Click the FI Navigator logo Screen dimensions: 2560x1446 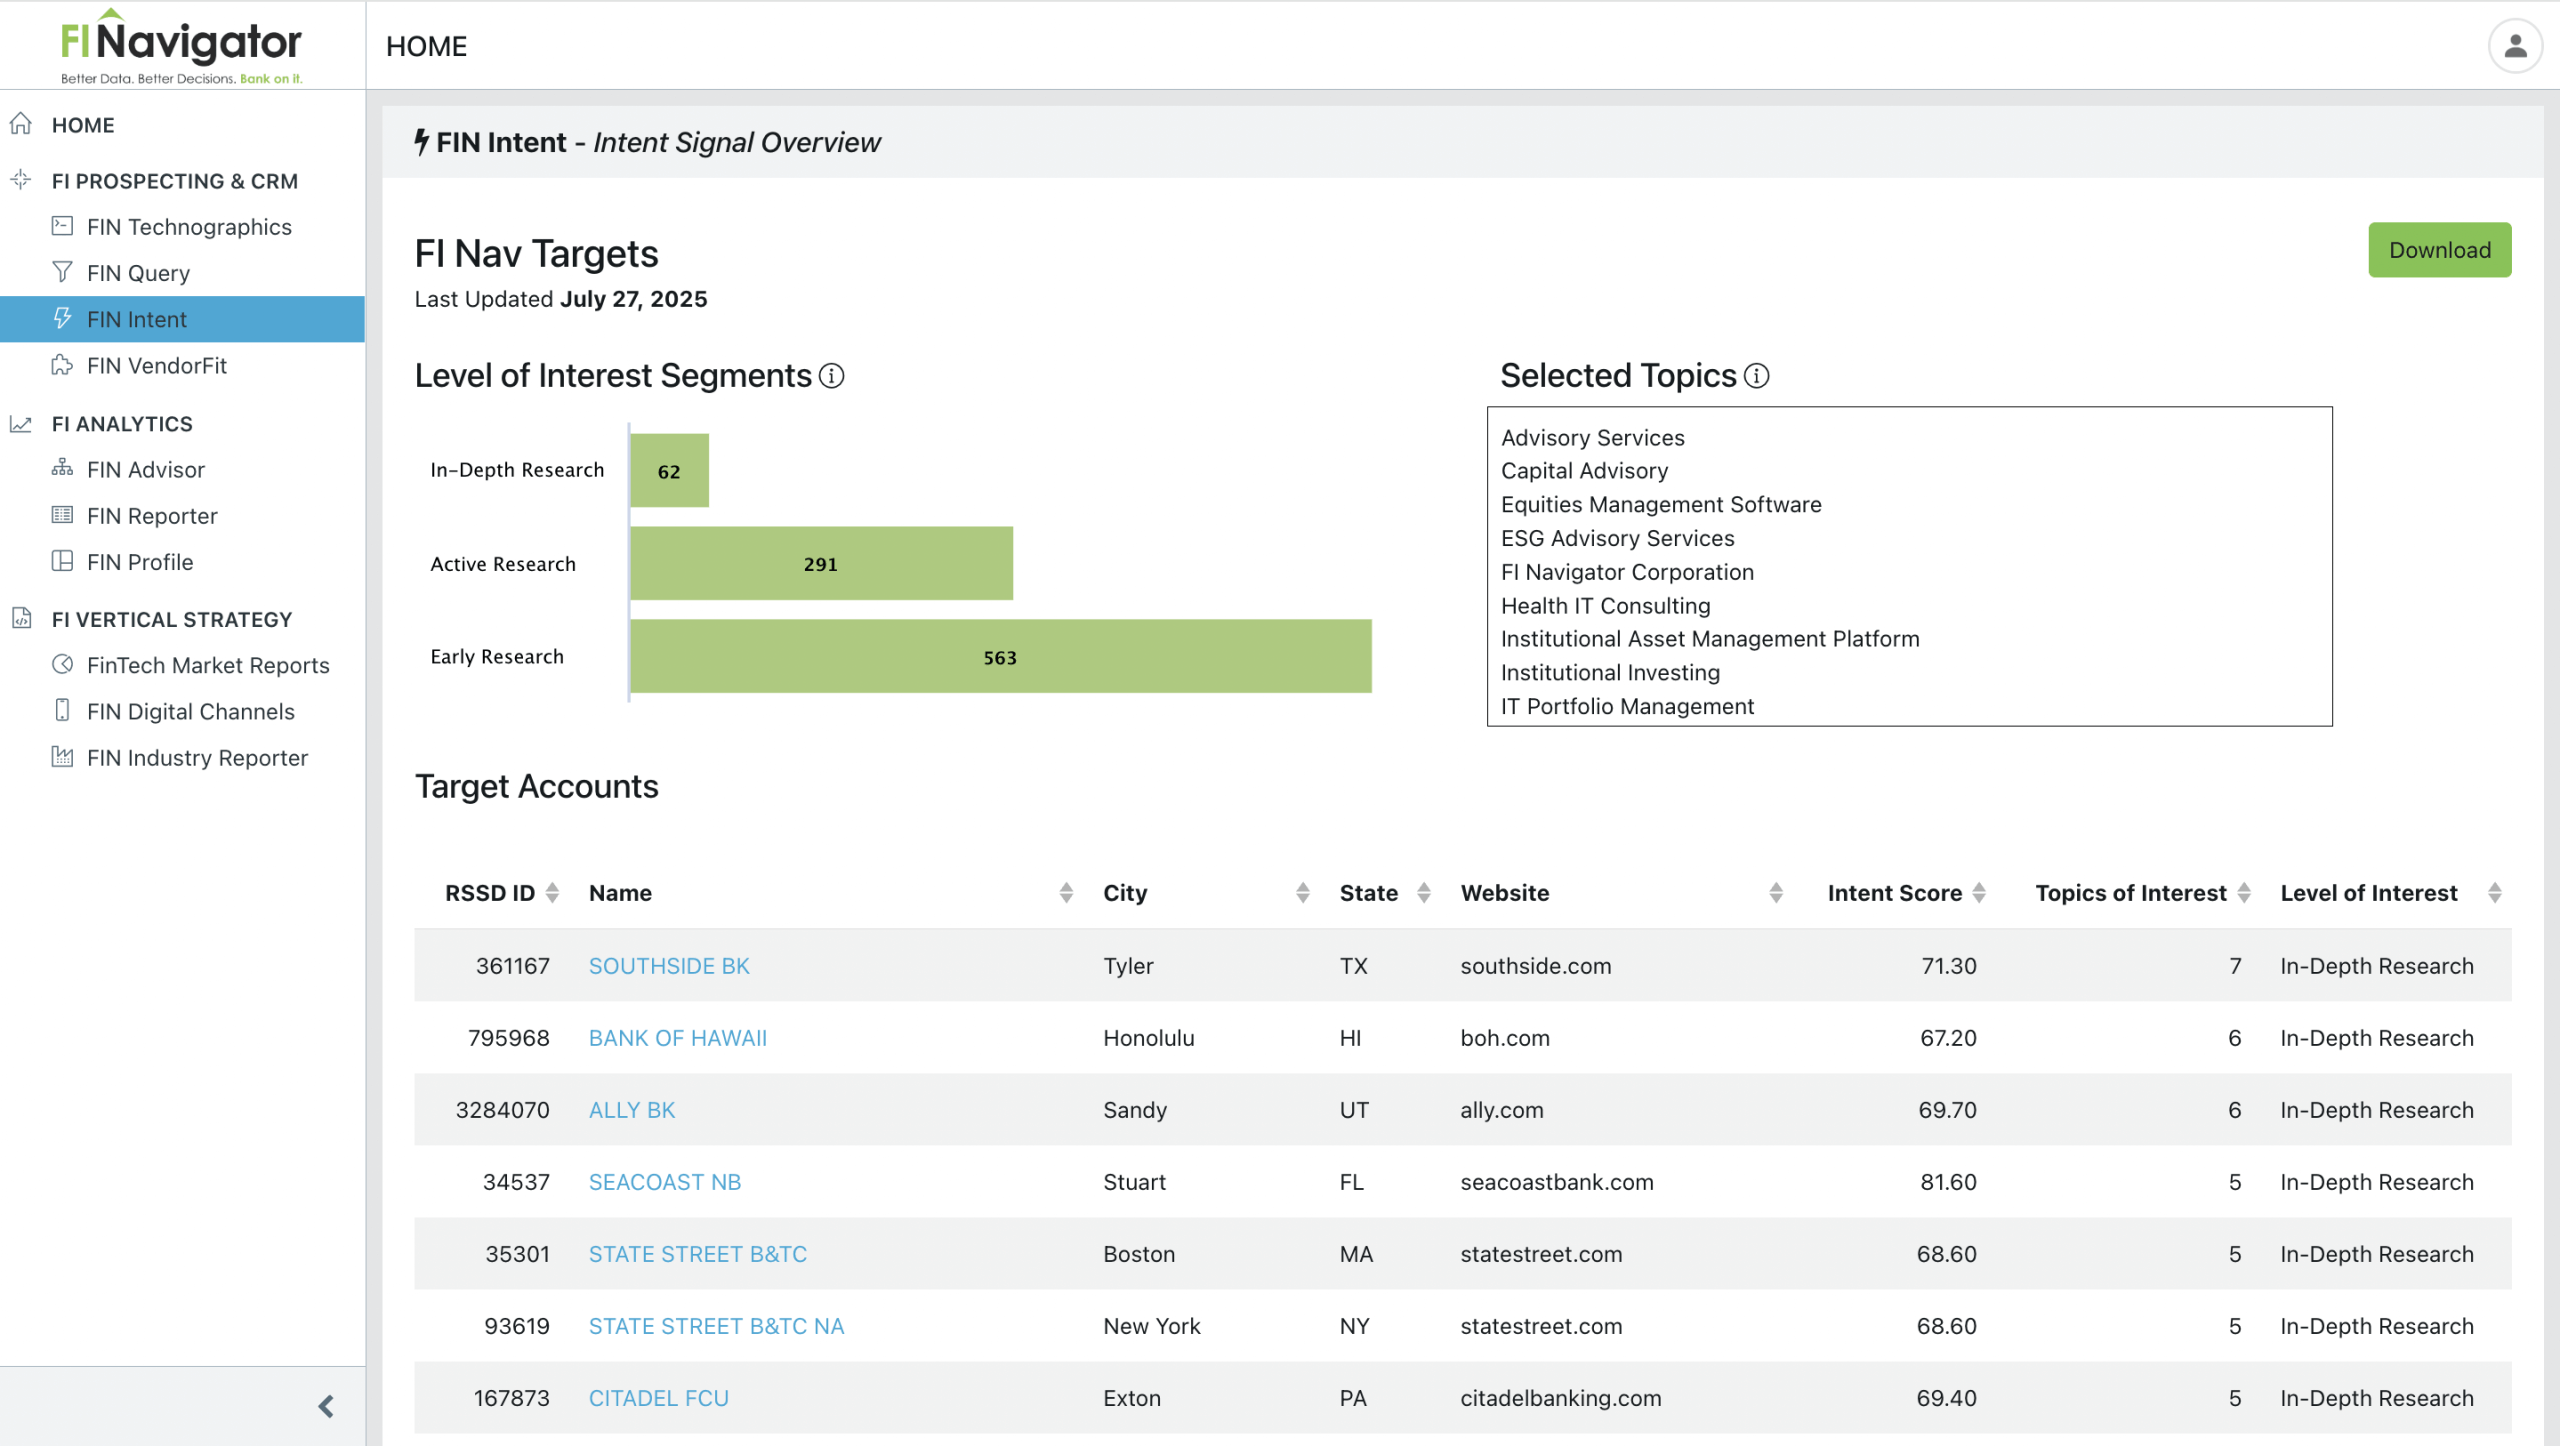coord(181,46)
